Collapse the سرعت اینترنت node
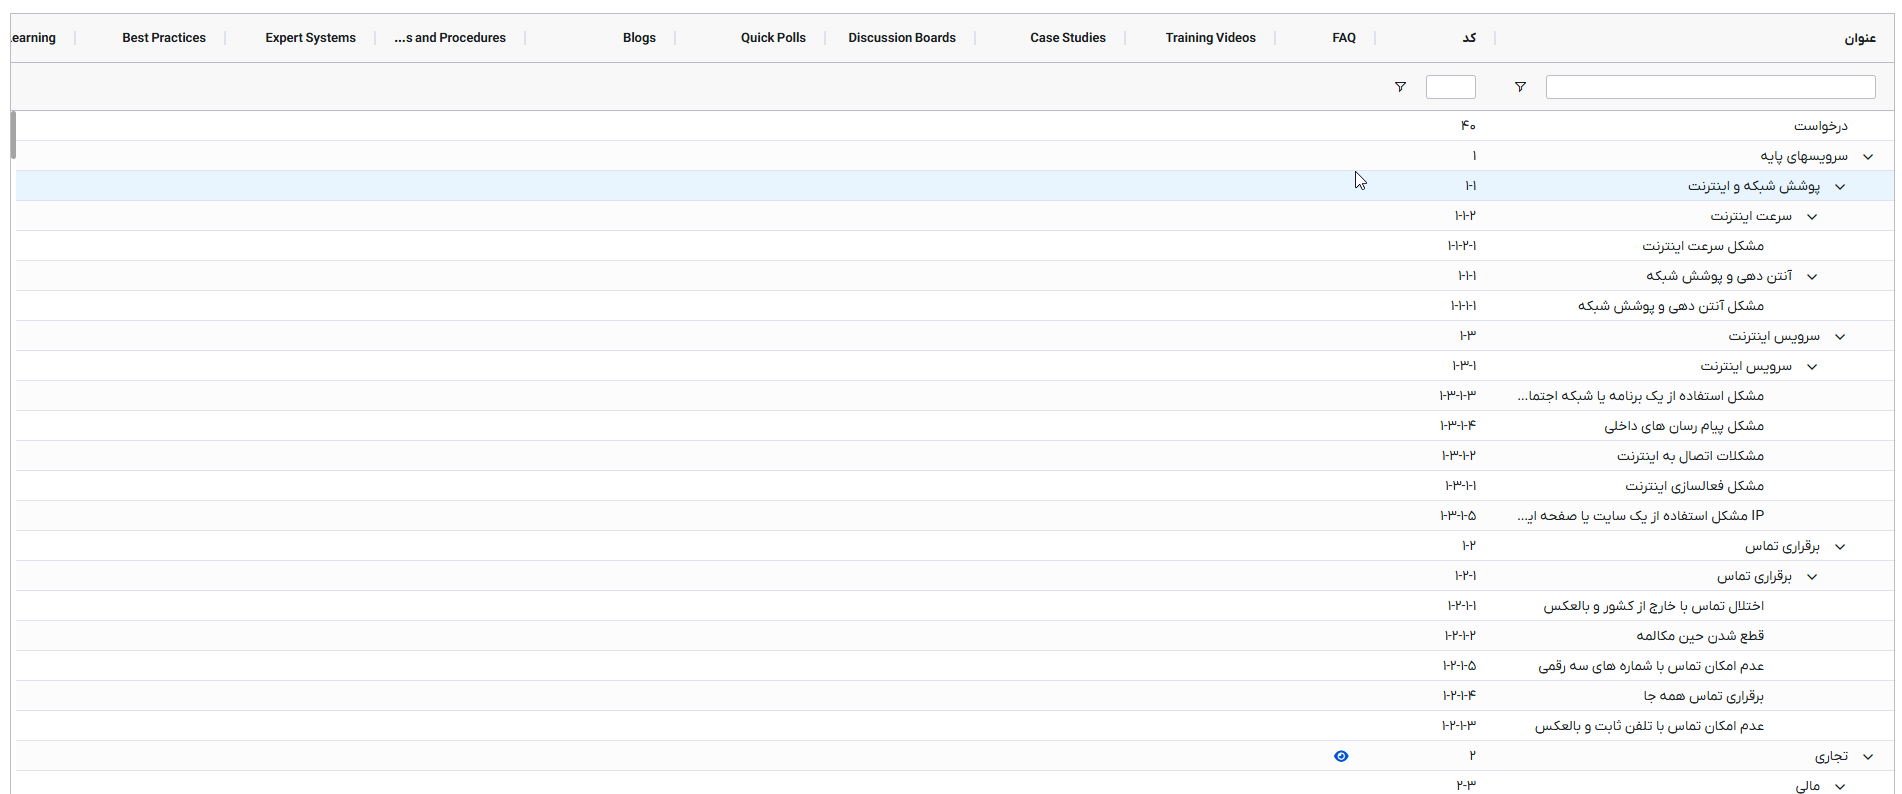The width and height of the screenshot is (1902, 794). click(1811, 217)
